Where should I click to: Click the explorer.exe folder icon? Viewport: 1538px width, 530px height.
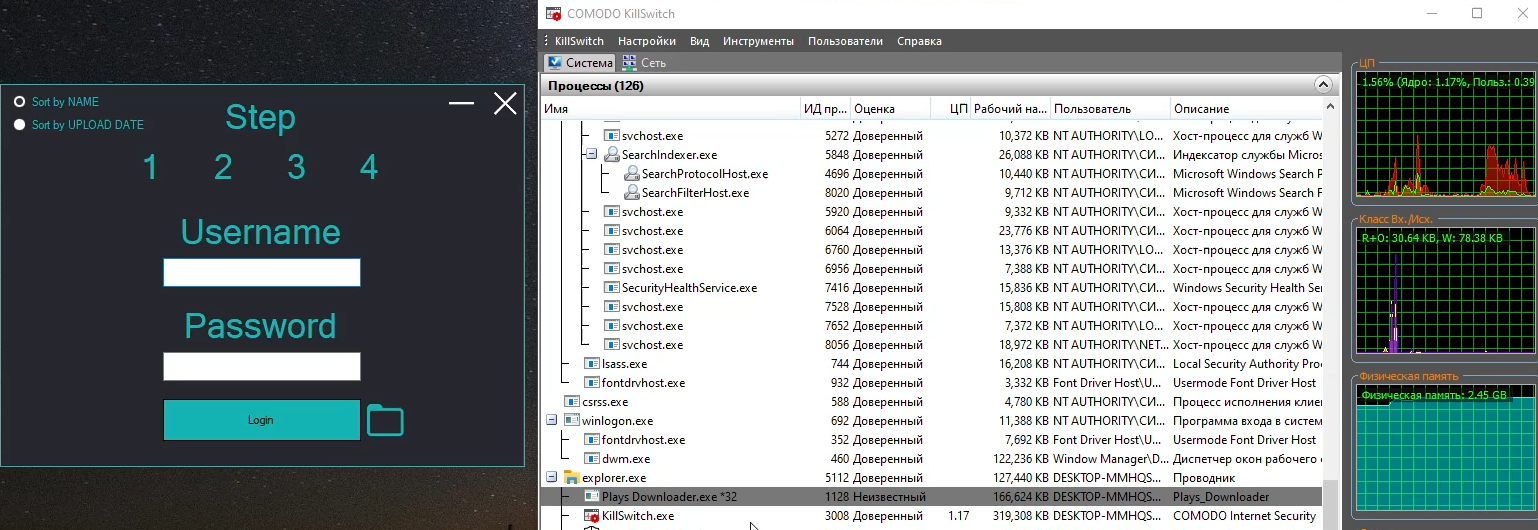(572, 478)
